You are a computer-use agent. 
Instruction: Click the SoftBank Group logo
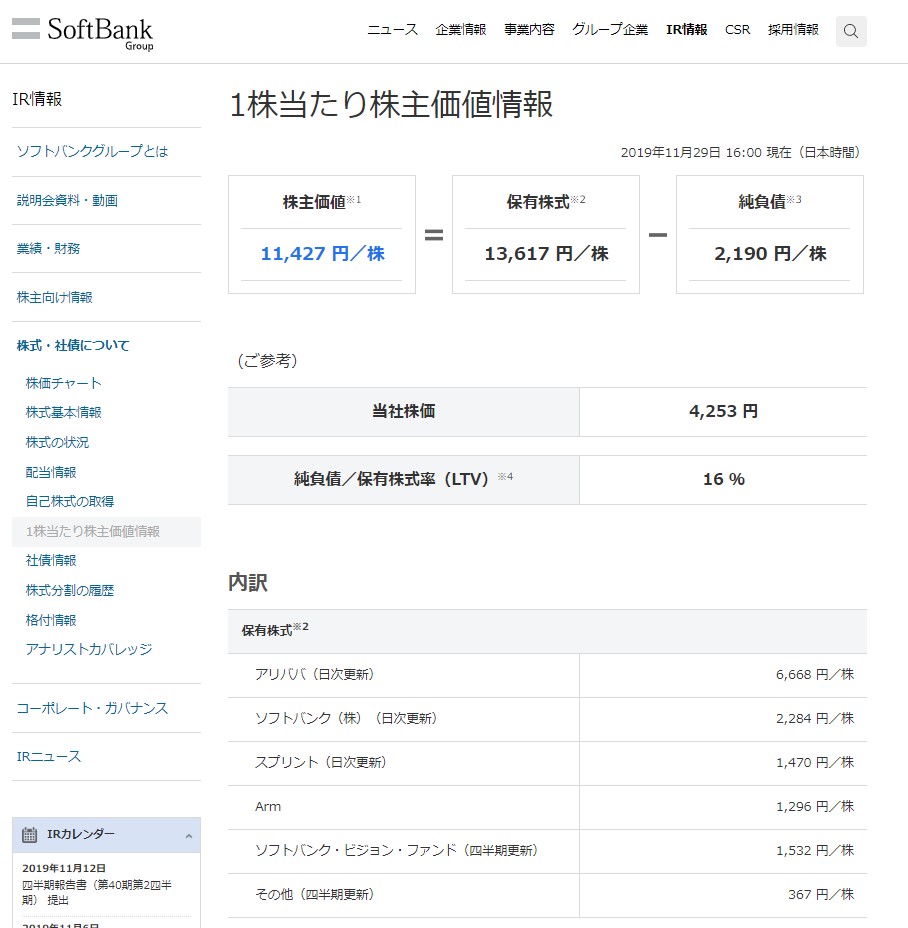(83, 32)
